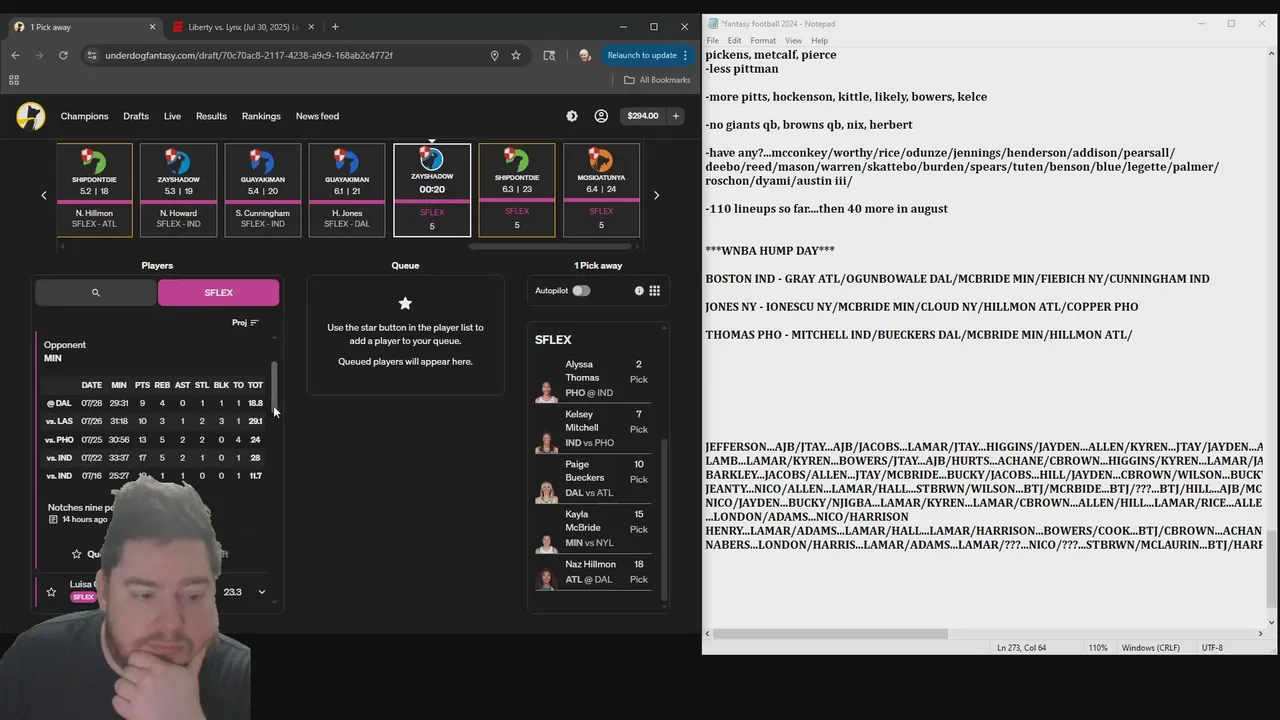Open the grid view icon in draft panel
This screenshot has width=1280, height=720.
pos(655,291)
